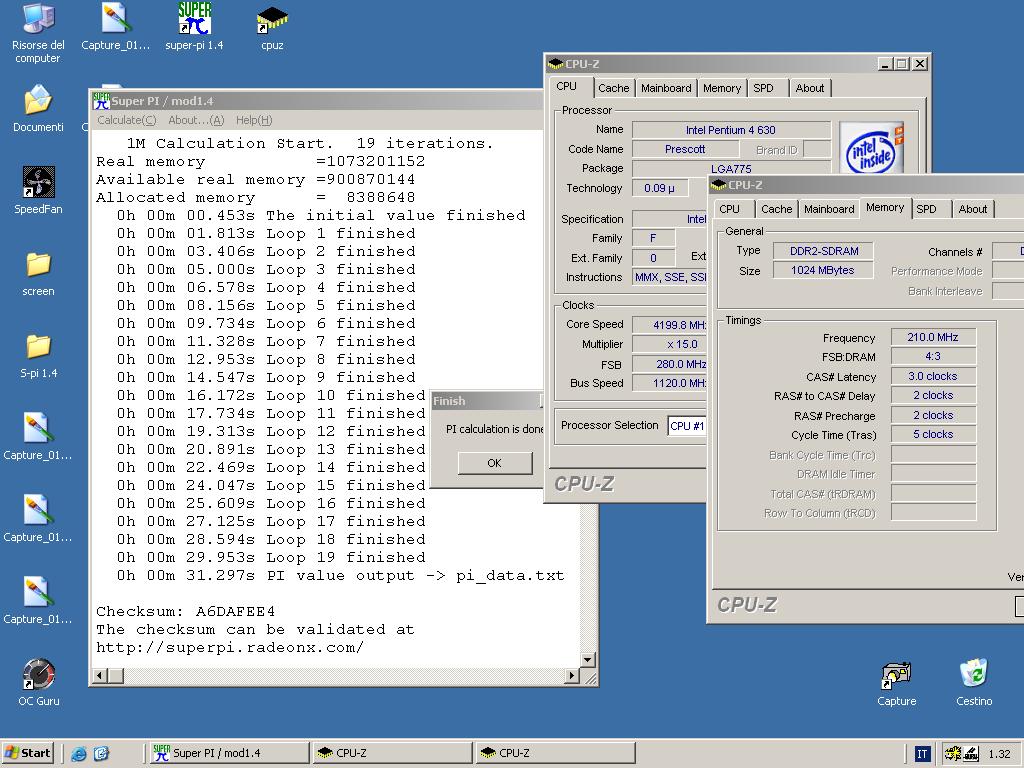Click the 3.0 clocks CAS latency value

tap(933, 376)
